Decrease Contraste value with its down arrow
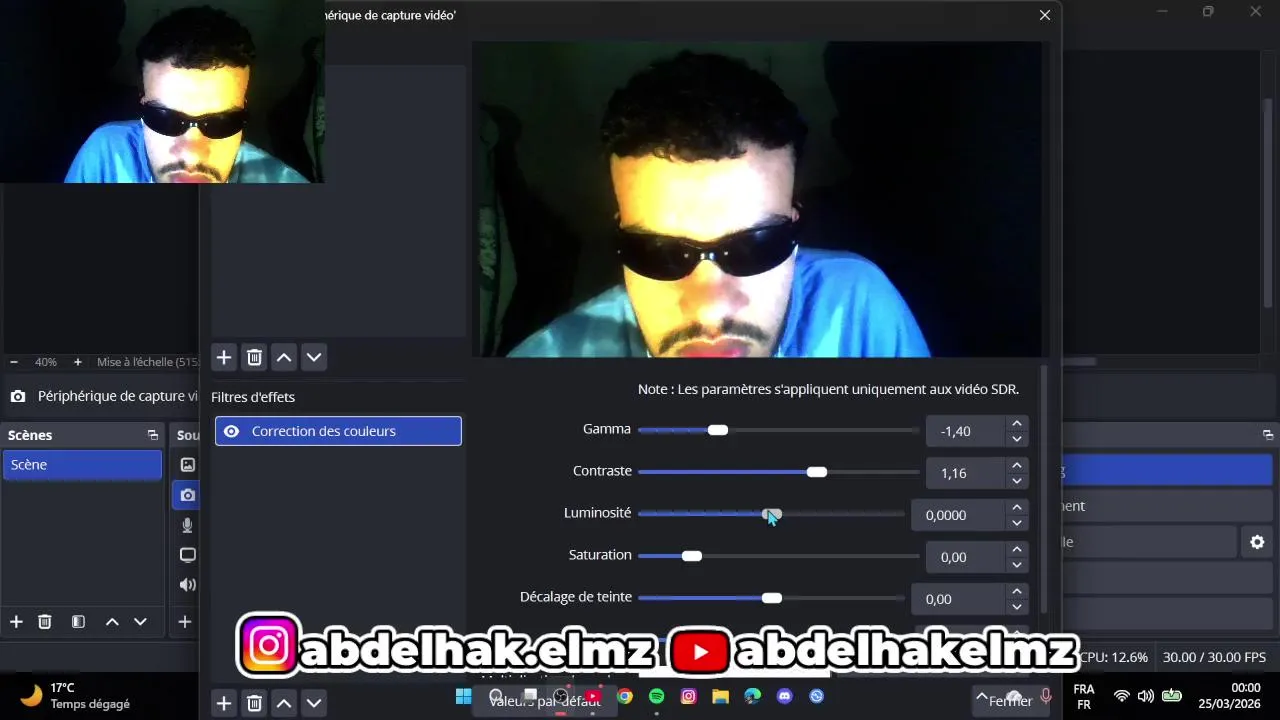The image size is (1280, 720). click(x=1017, y=481)
